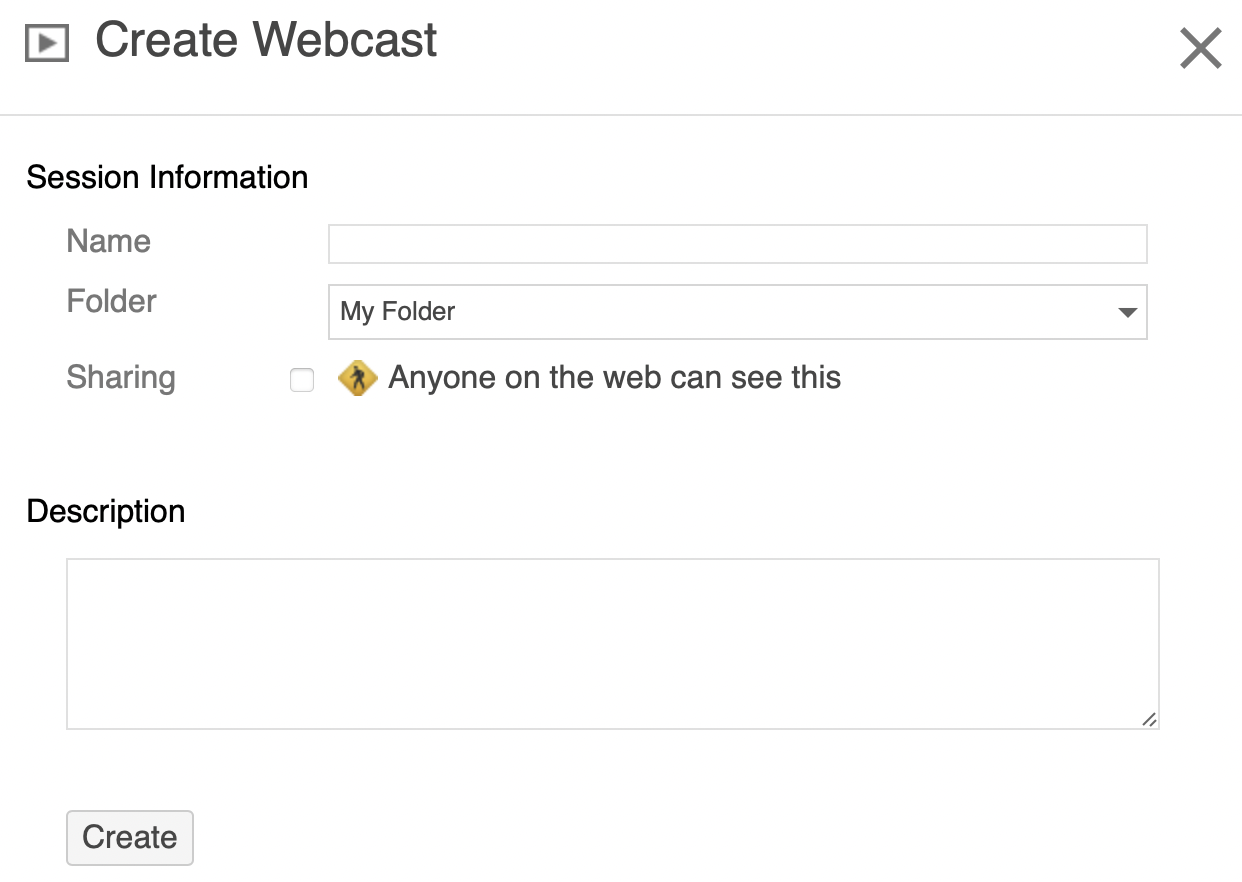Viewport: 1242px width, 882px height.
Task: Close the Create Webcast dialog
Action: [x=1200, y=48]
